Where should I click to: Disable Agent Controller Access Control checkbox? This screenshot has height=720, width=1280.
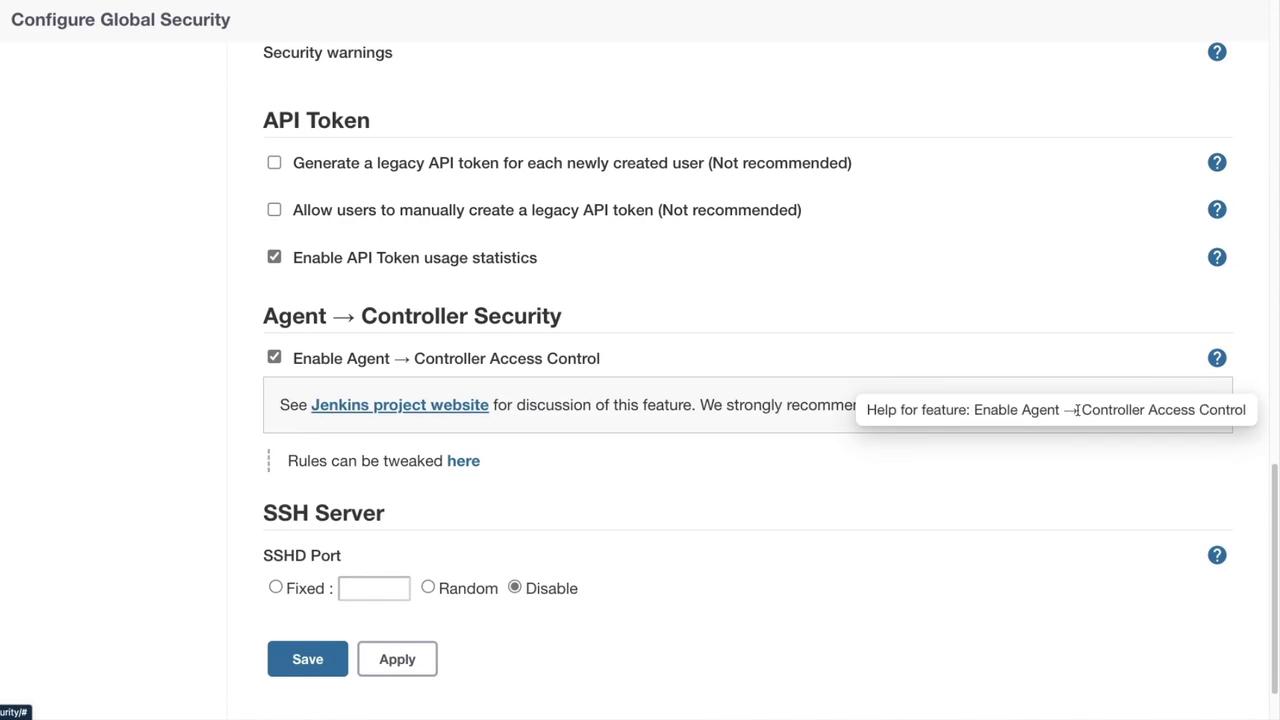click(x=274, y=357)
